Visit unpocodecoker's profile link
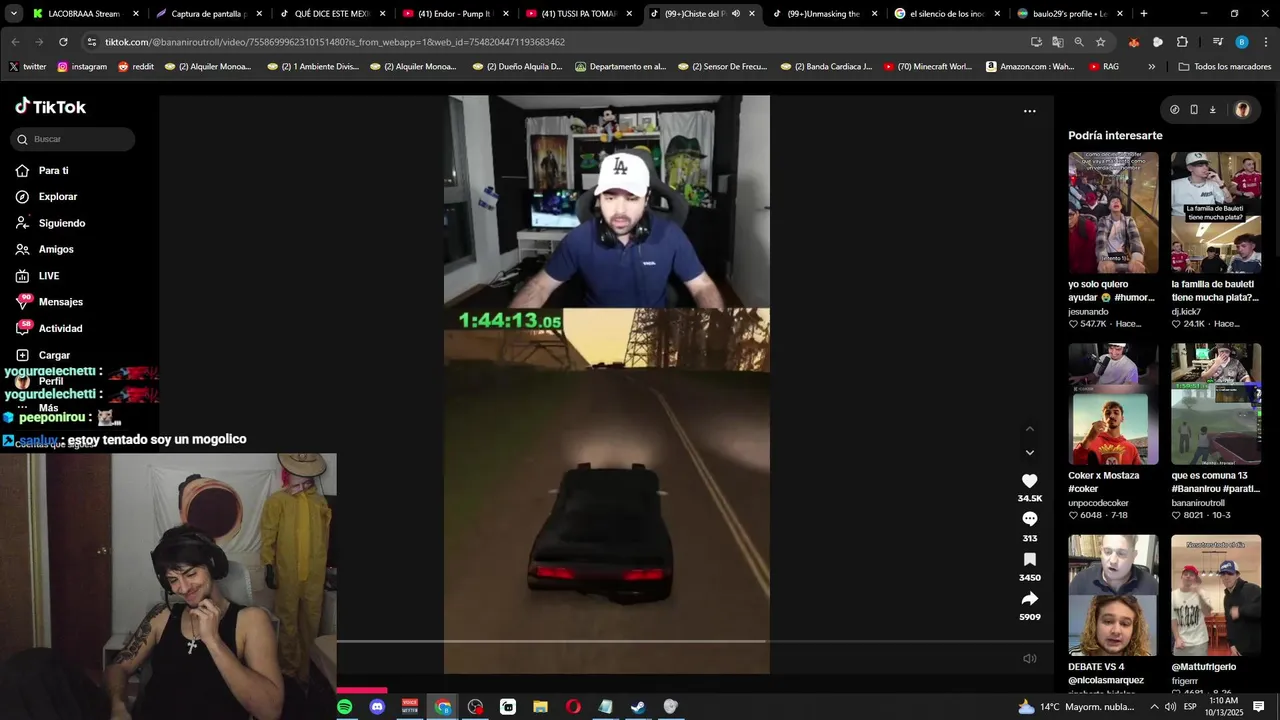 [1098, 503]
